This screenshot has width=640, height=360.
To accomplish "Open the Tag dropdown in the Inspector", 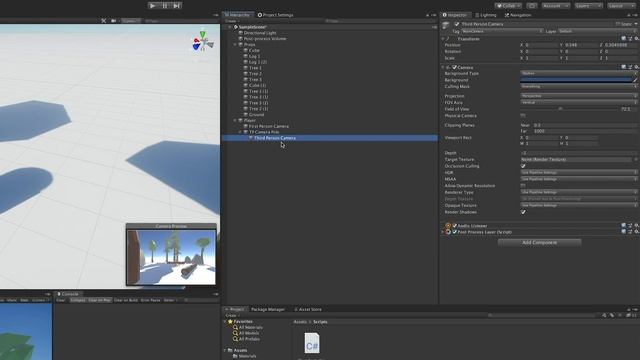I will (x=502, y=31).
